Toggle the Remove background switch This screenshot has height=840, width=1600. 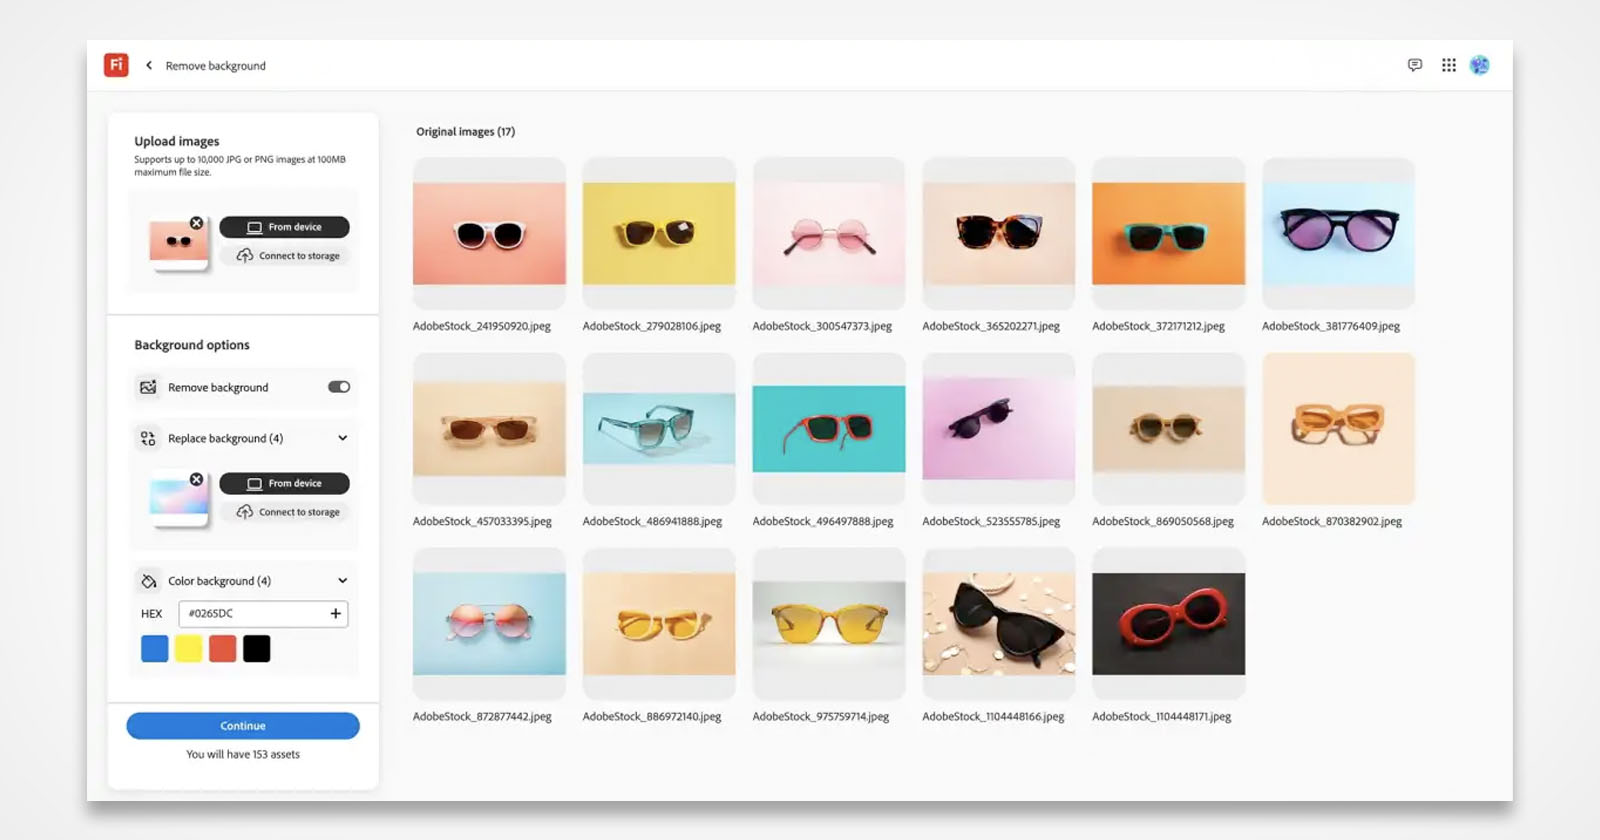tap(339, 387)
